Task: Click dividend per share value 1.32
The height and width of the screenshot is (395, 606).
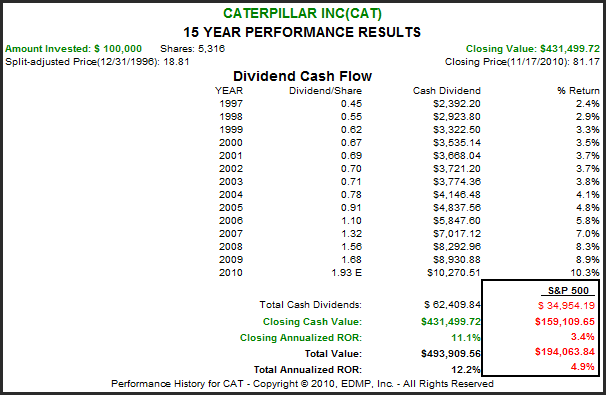Action: 351,233
